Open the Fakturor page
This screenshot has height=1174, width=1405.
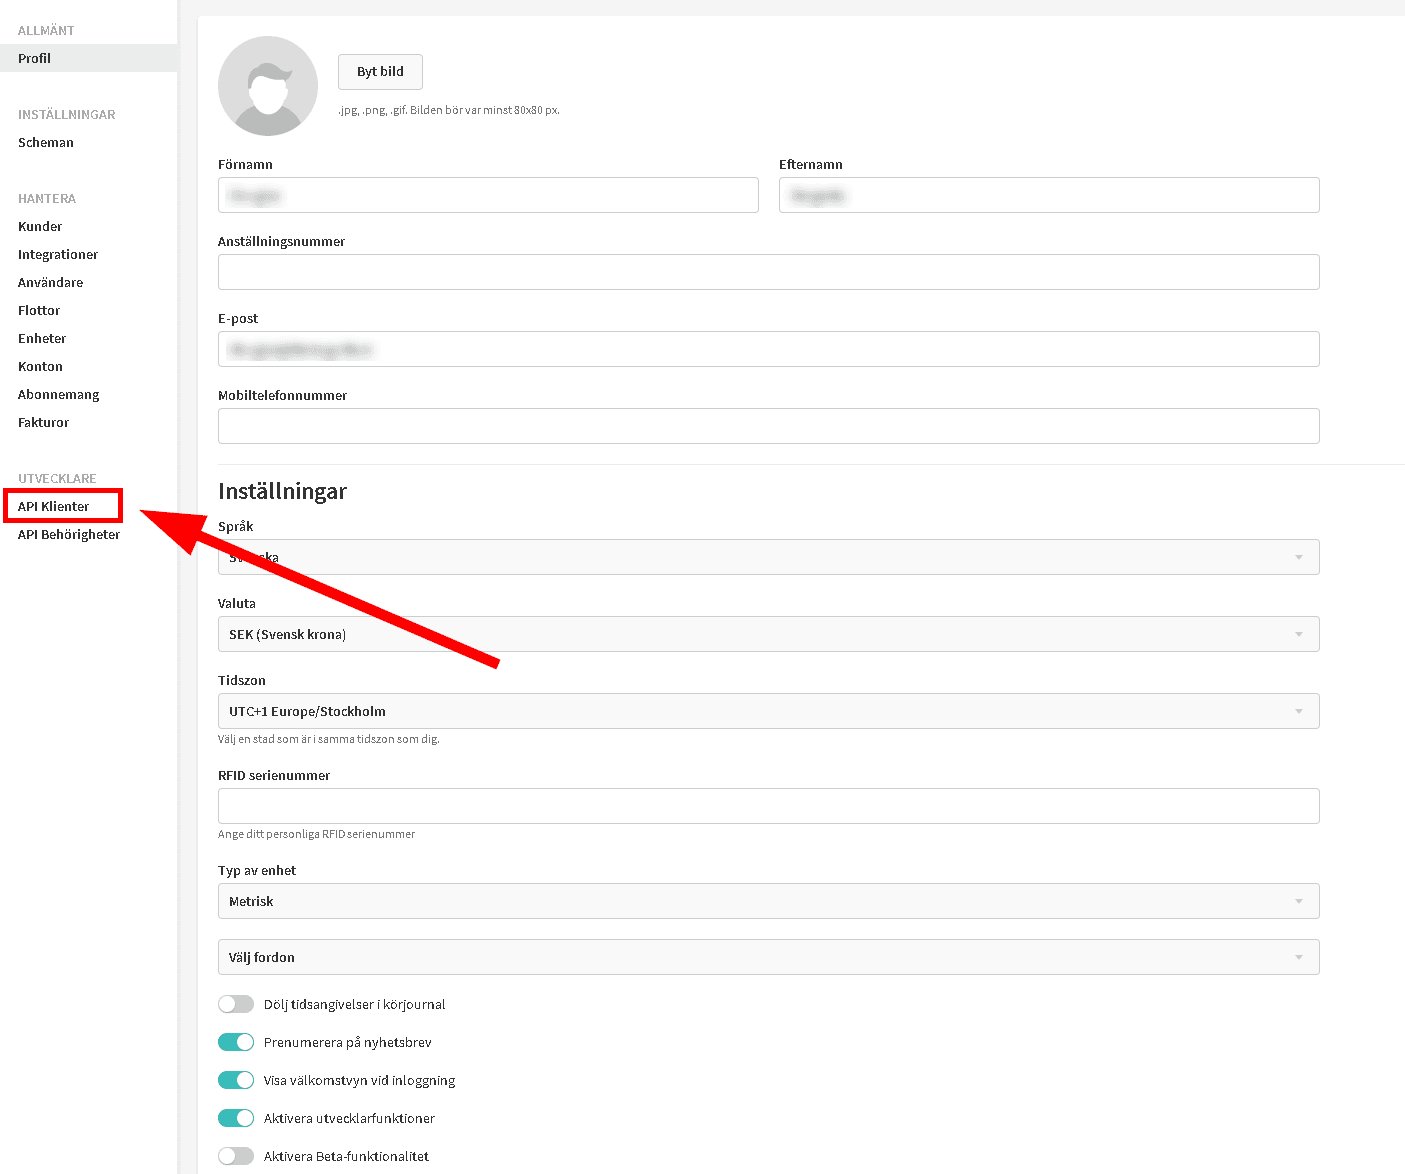[43, 422]
